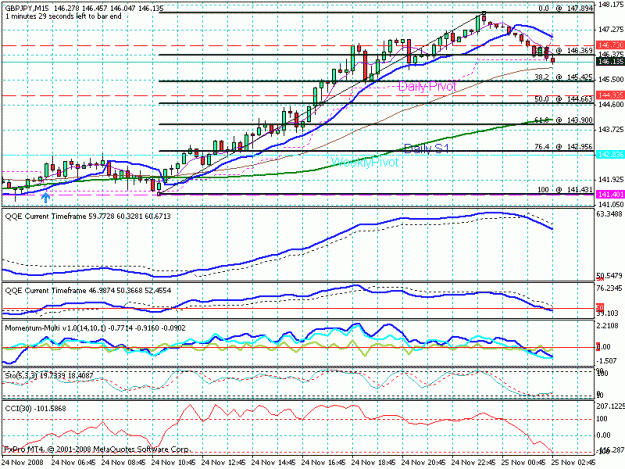This screenshot has width=625, height=469.
Task: Select the Fibonacci label '@ 146.369'
Action: 574,51
